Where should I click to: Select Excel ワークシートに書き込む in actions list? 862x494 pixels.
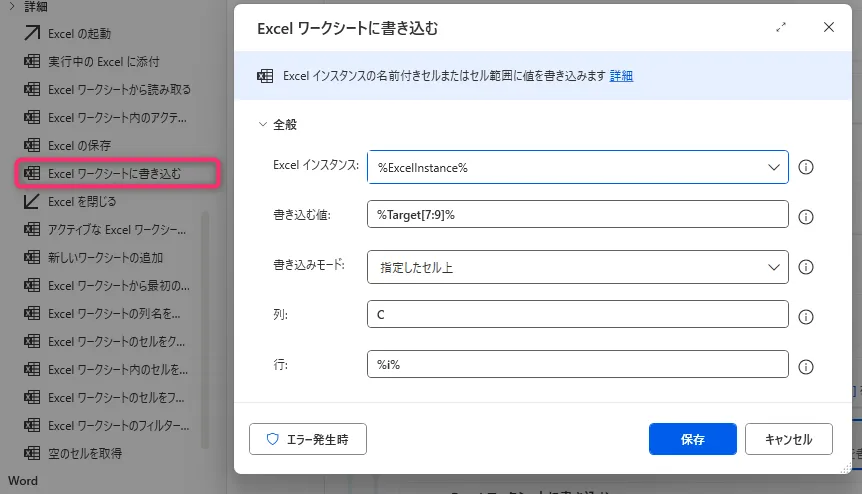click(115, 174)
